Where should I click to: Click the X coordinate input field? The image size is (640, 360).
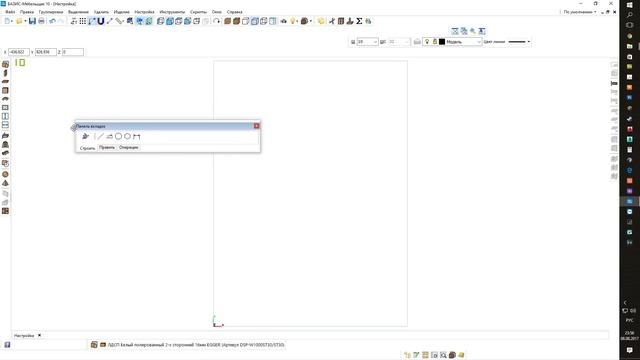pyautogui.click(x=19, y=52)
